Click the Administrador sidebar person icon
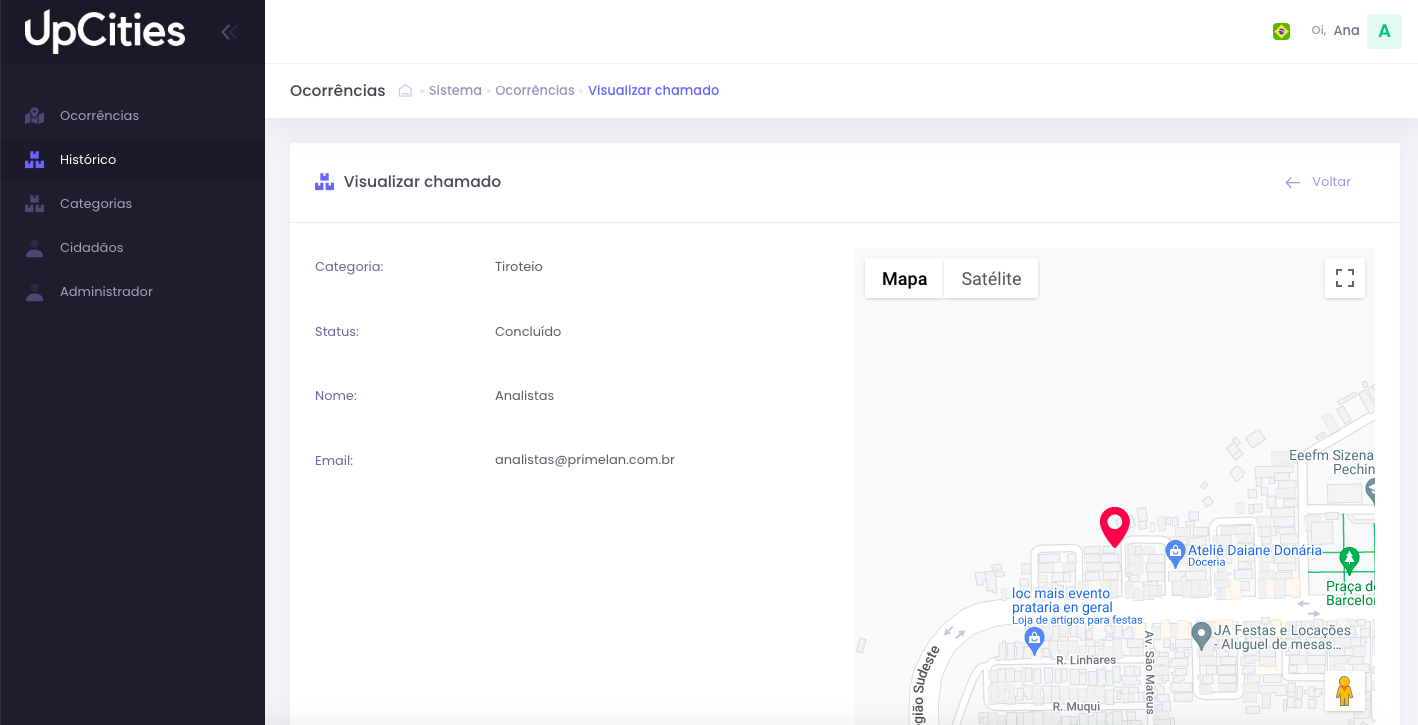 pos(35,292)
